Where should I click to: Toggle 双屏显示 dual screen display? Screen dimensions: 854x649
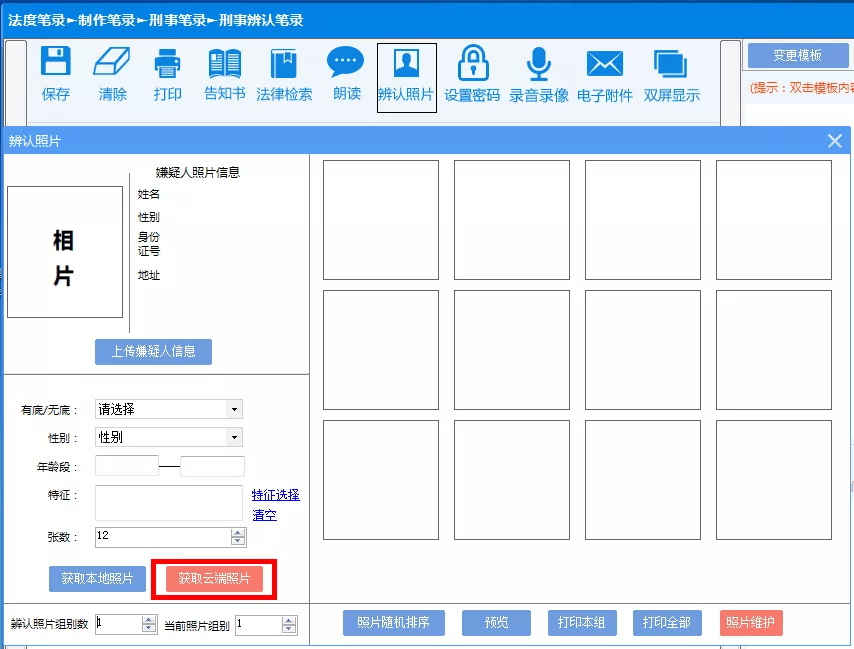(671, 64)
